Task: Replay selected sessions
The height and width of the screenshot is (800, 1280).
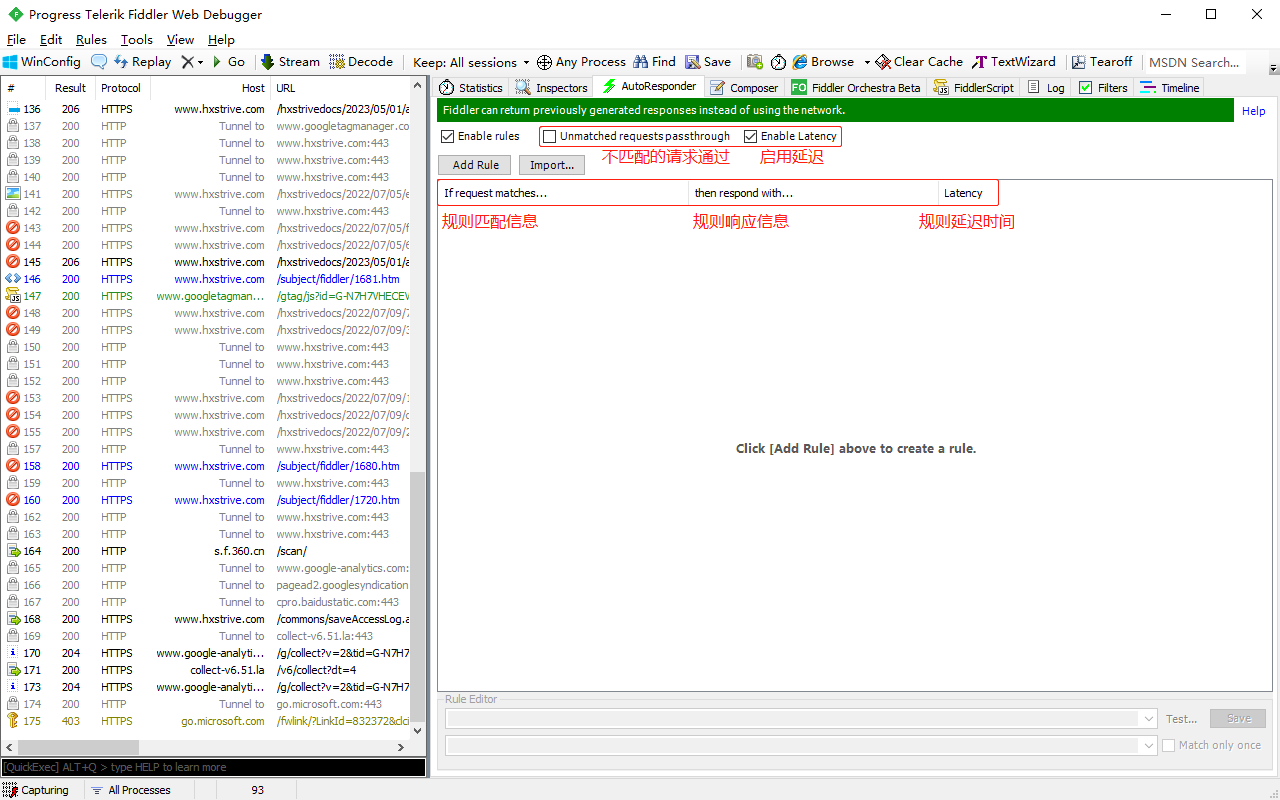Action: click(142, 62)
